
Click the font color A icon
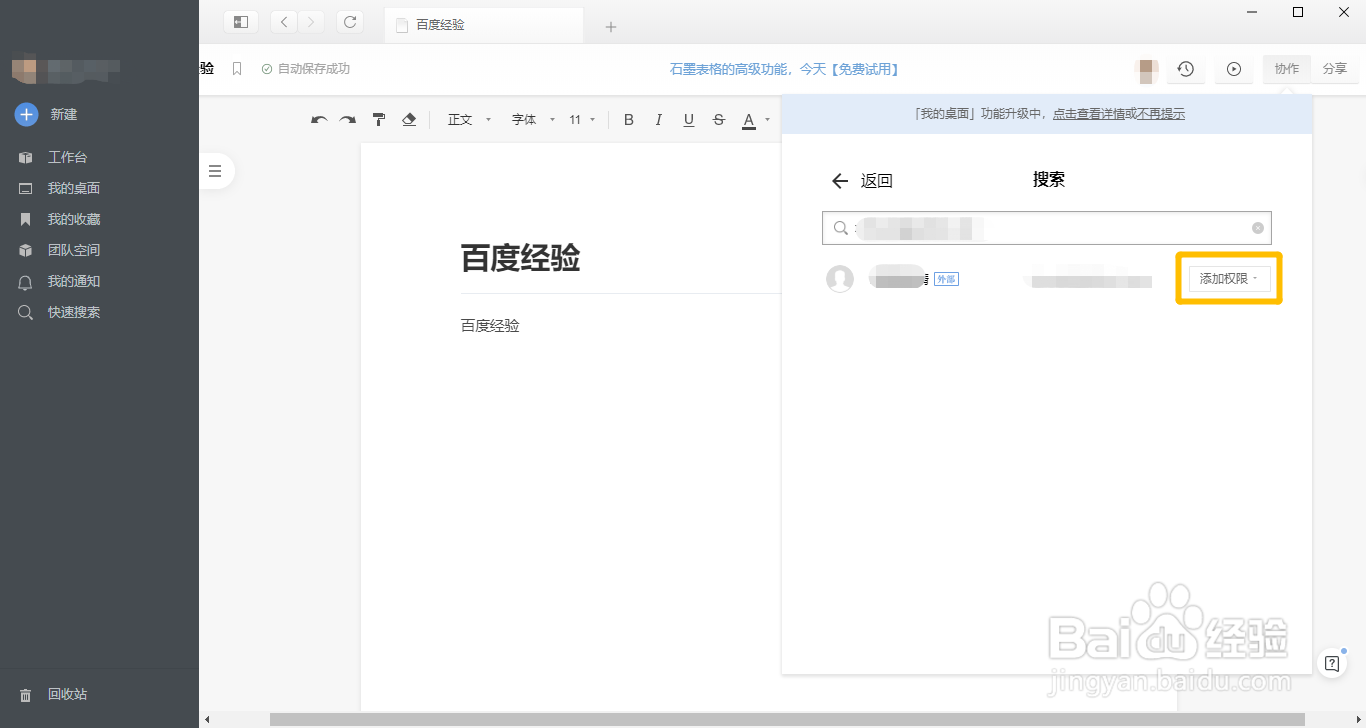tap(748, 121)
